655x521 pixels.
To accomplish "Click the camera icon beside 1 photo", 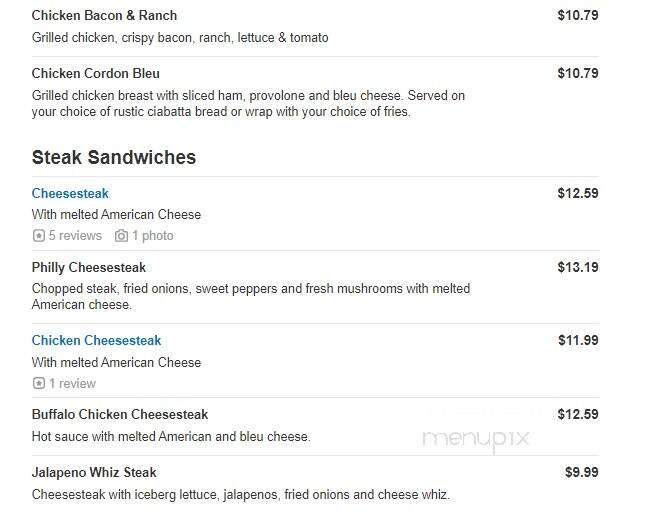I will pos(121,236).
